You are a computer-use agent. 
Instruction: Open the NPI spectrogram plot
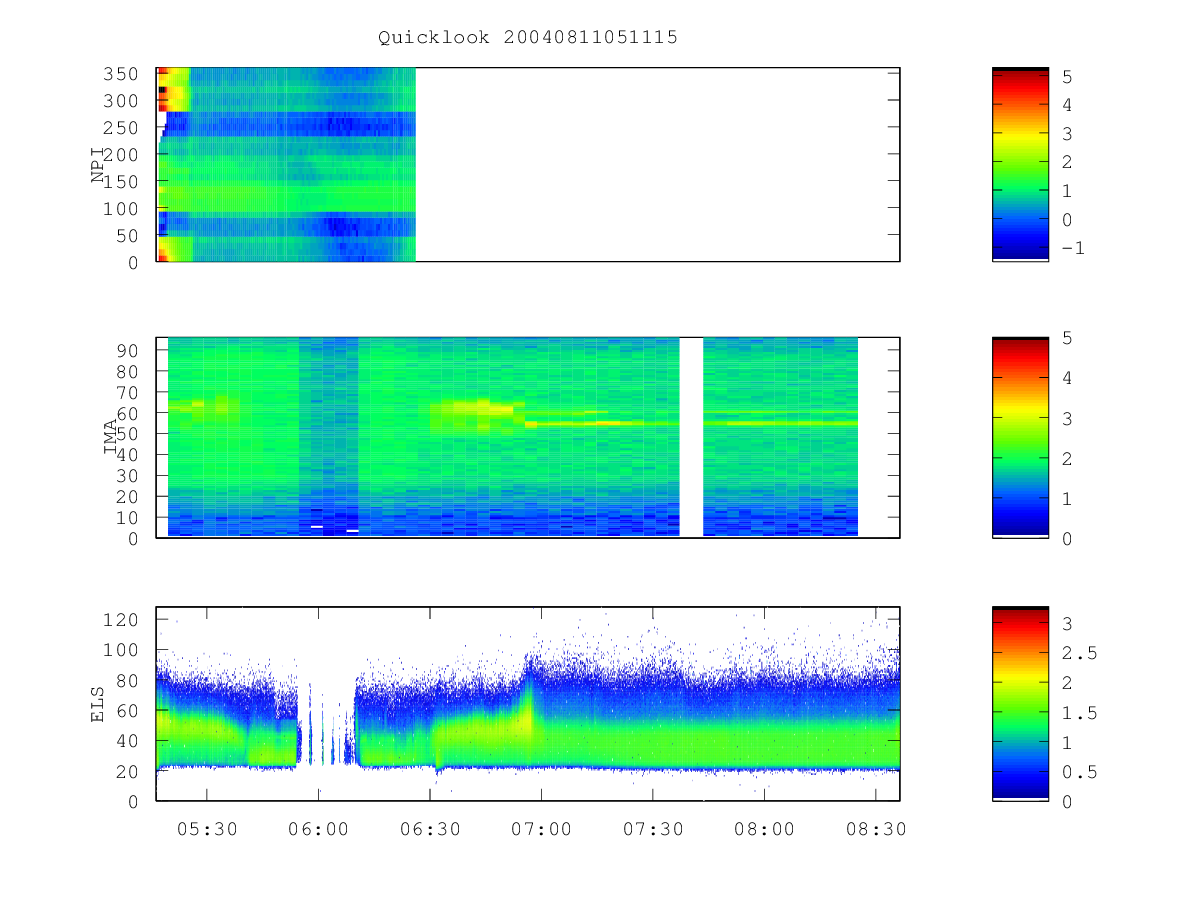click(x=528, y=165)
